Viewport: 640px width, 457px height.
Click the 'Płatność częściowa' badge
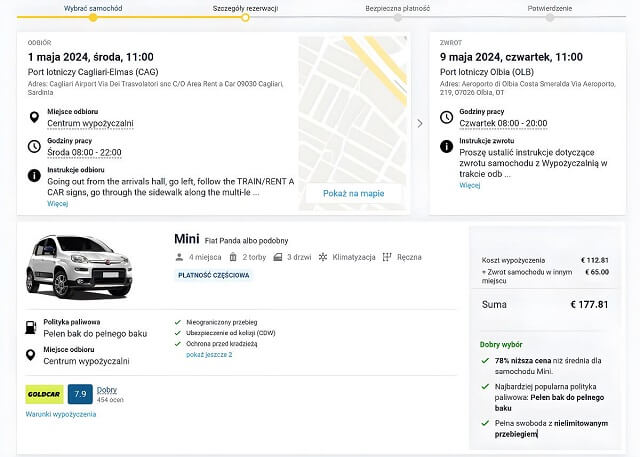pos(213,275)
